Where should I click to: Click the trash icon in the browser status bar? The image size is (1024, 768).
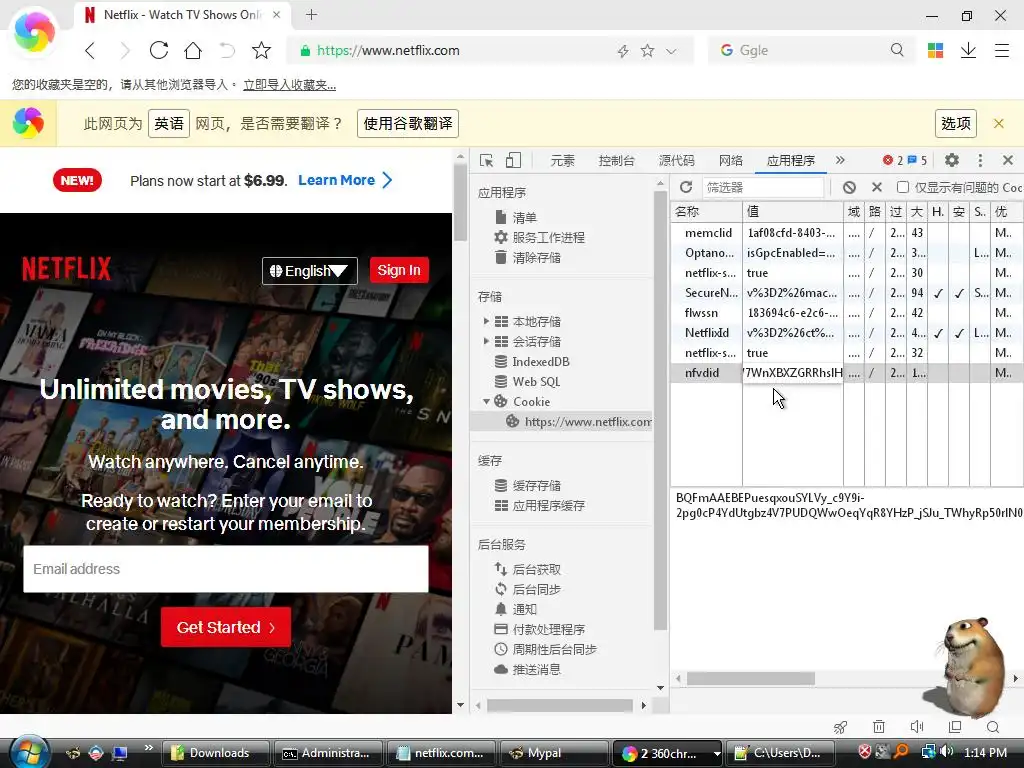pos(879,727)
